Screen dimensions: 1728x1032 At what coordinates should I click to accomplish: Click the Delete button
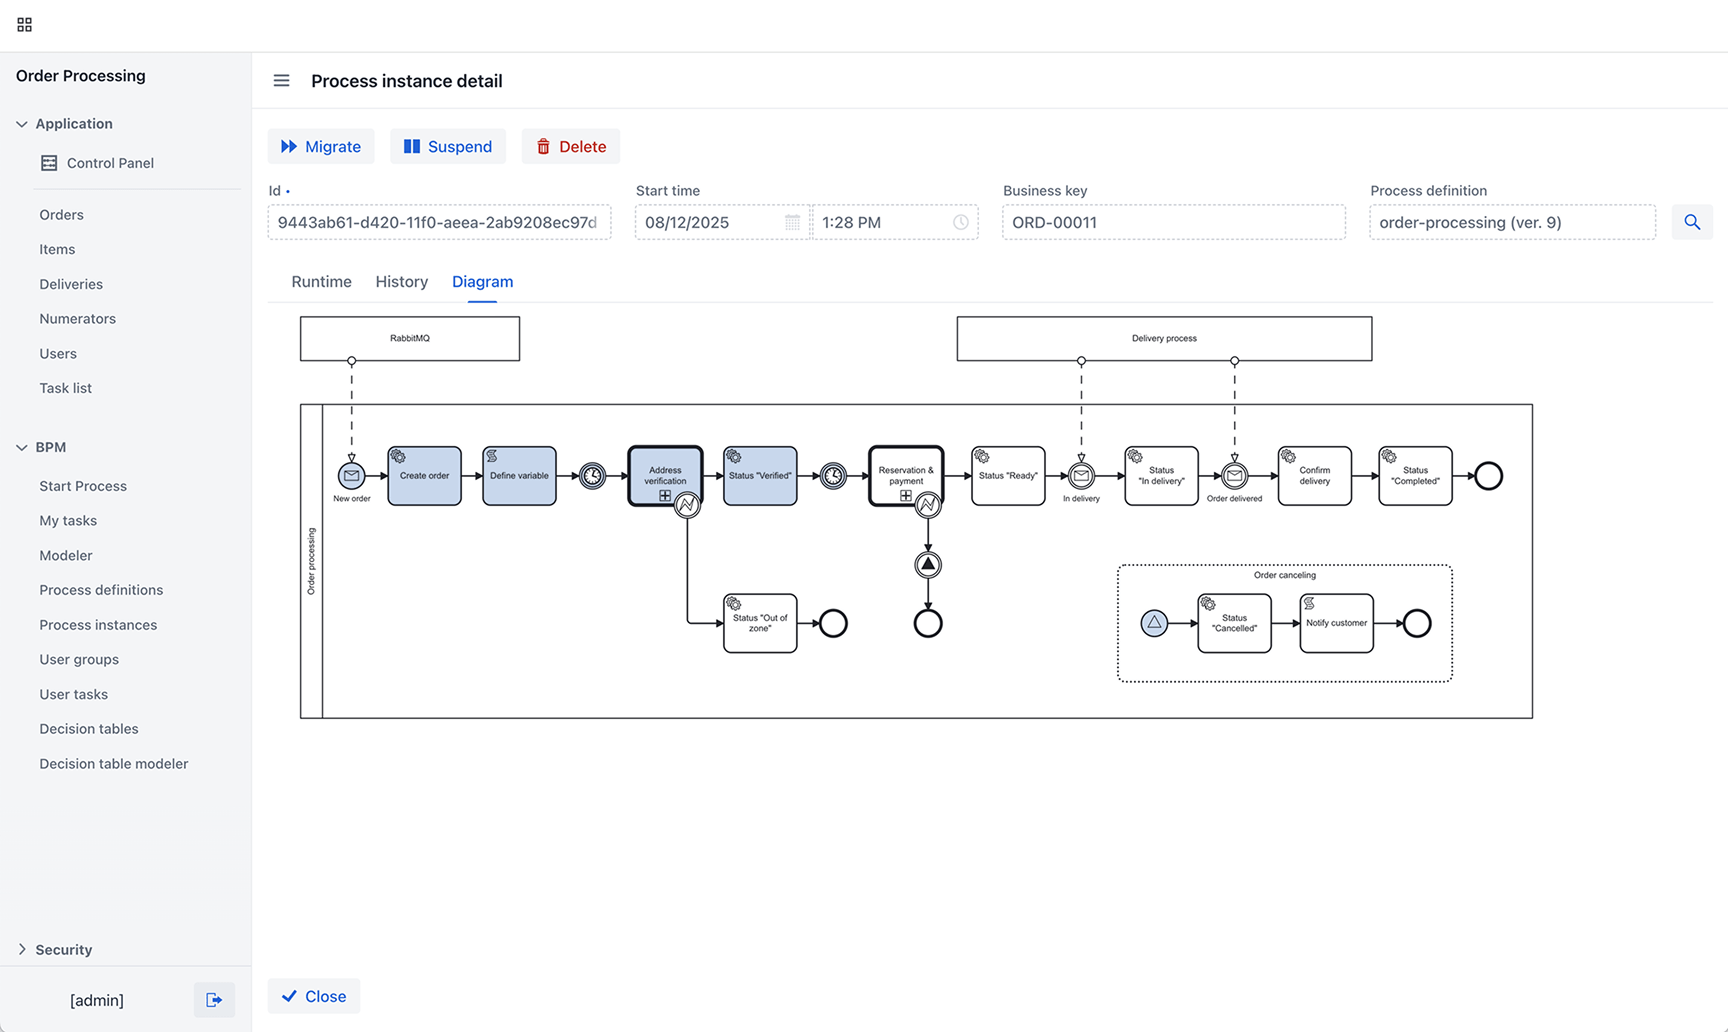tap(571, 146)
